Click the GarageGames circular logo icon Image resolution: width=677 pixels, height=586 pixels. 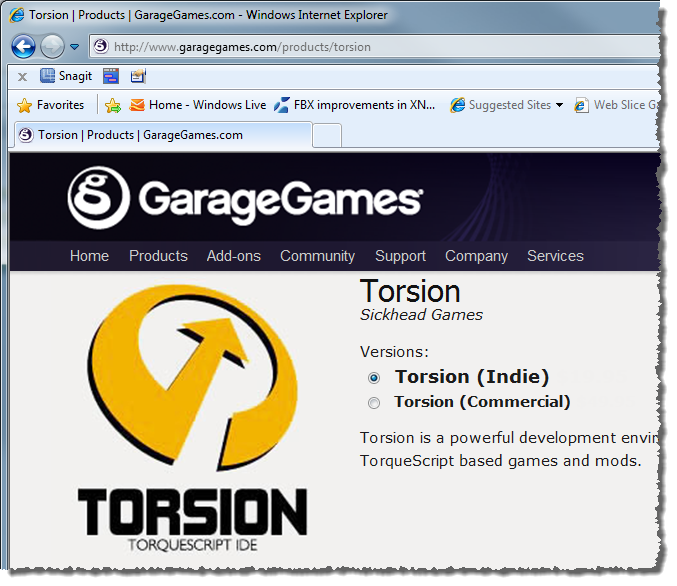coord(99,198)
